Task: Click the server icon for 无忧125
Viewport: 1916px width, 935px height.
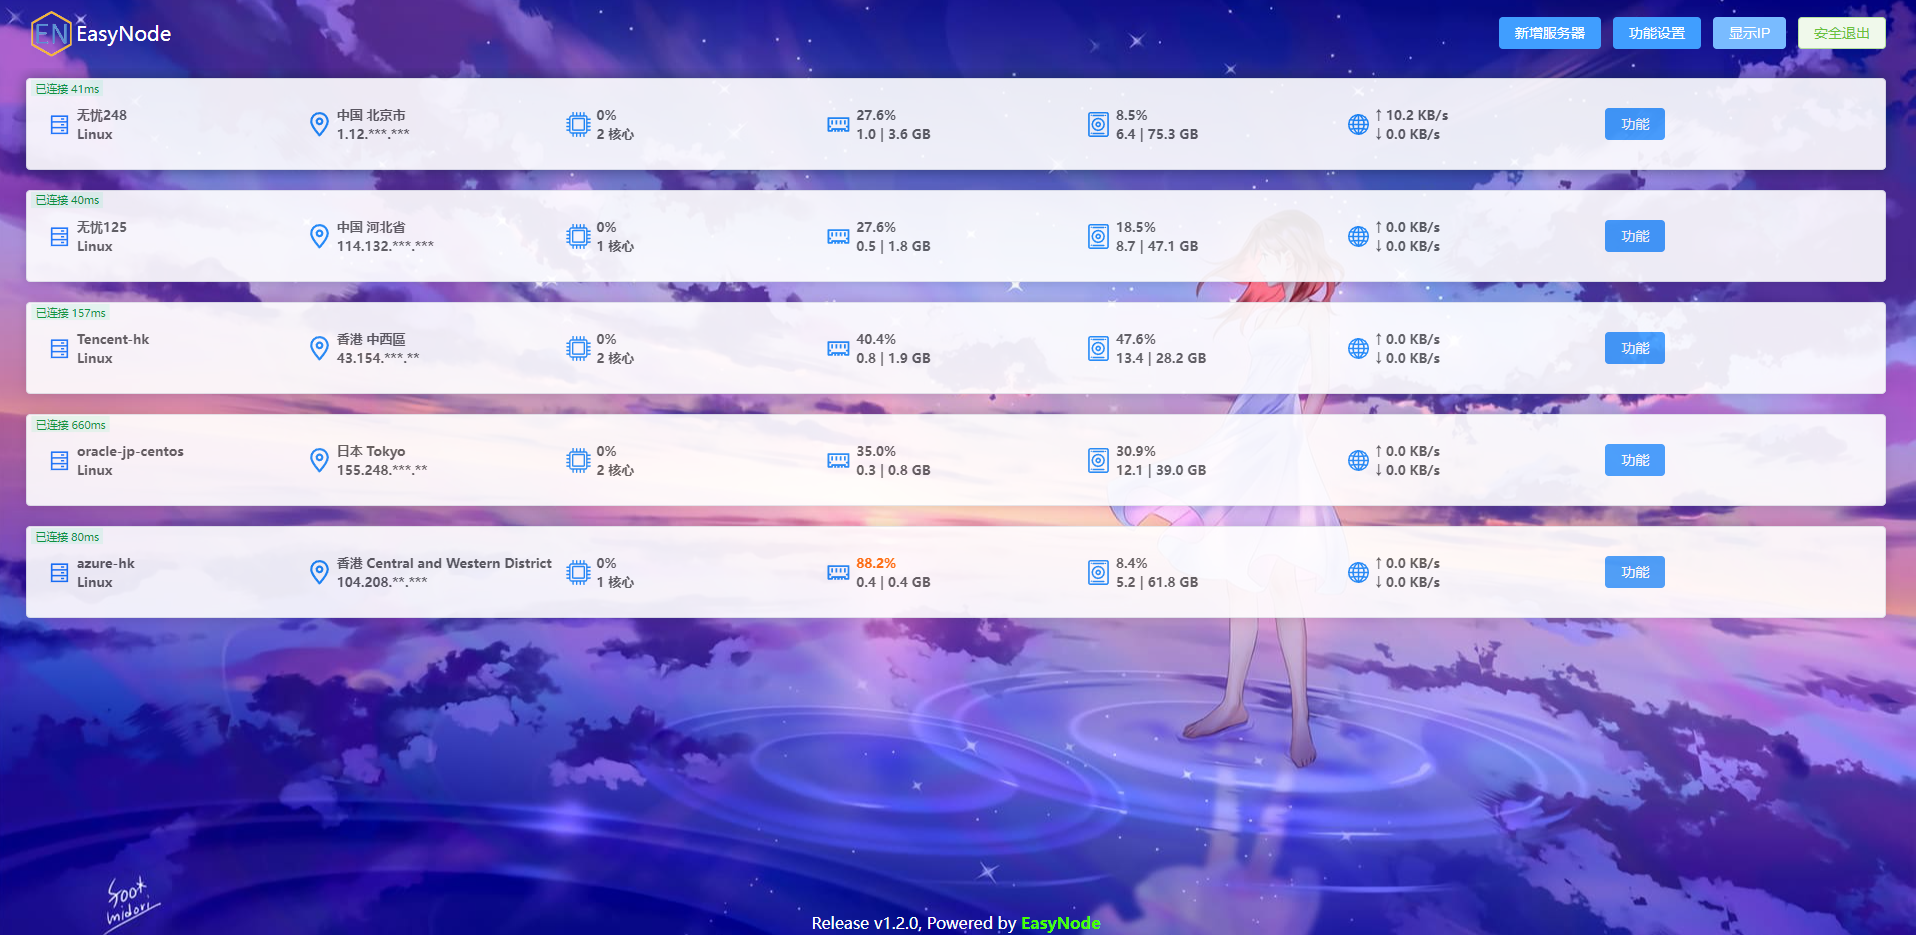Action: click(59, 237)
